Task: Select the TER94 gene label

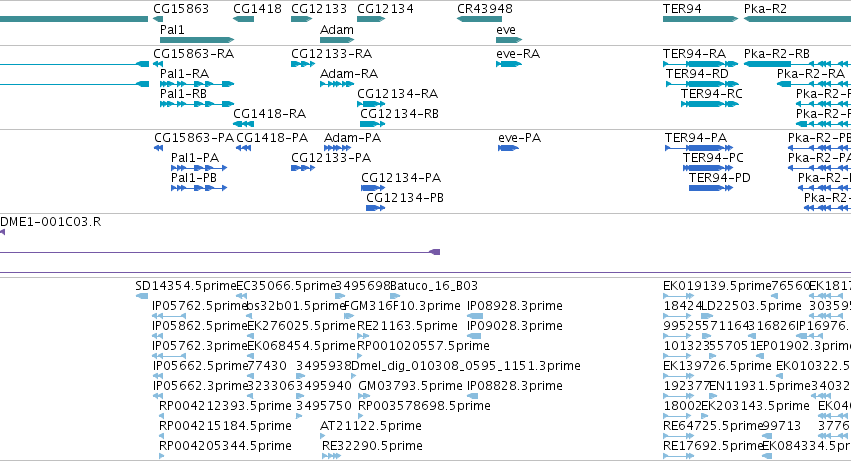Action: pos(682,9)
